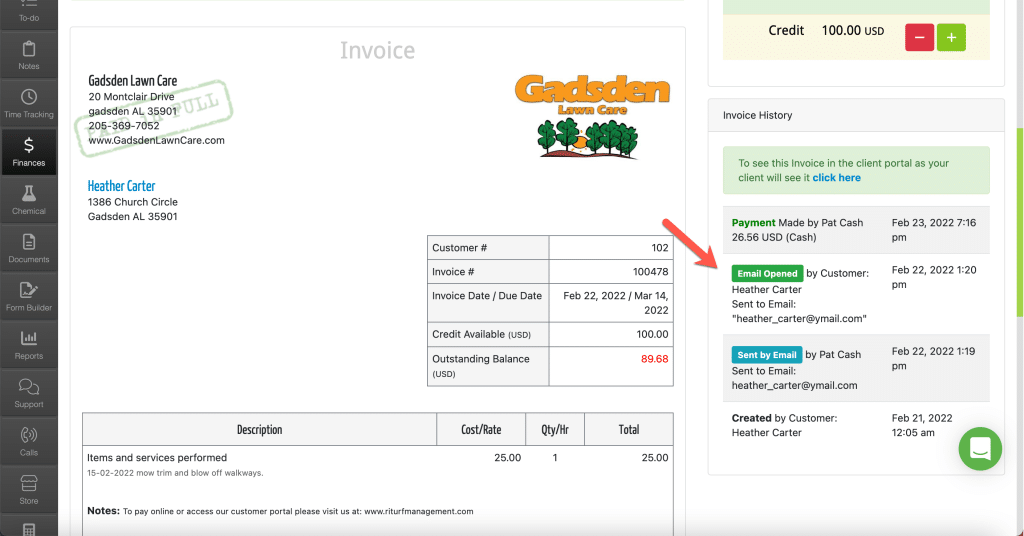Open the Notes sidebar section
The width and height of the screenshot is (1024, 536).
click(x=29, y=55)
